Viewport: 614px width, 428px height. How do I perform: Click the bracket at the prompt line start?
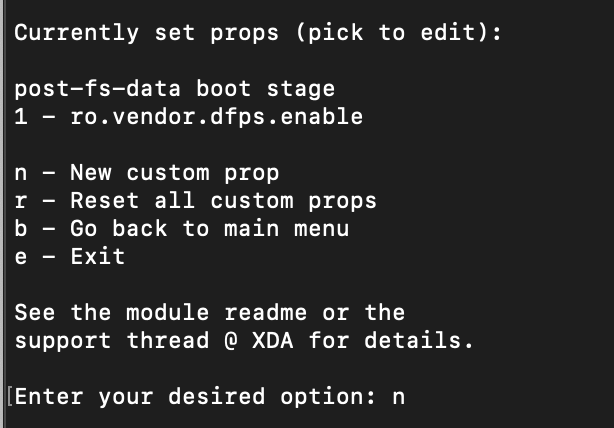[10, 397]
